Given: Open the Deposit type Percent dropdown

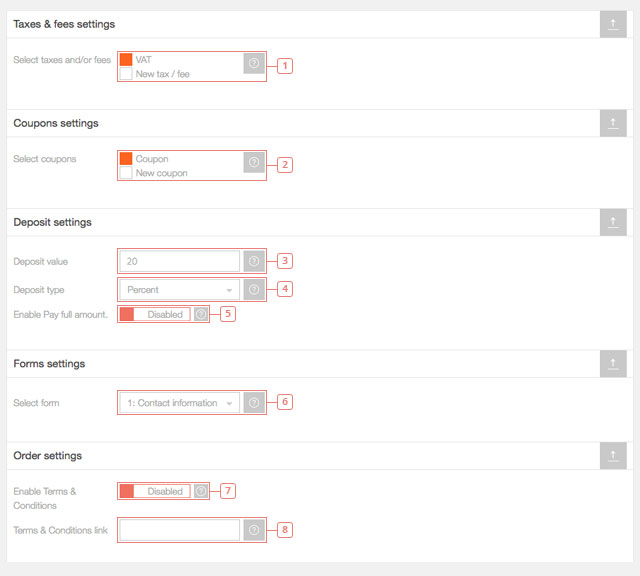Looking at the screenshot, I should click(179, 290).
